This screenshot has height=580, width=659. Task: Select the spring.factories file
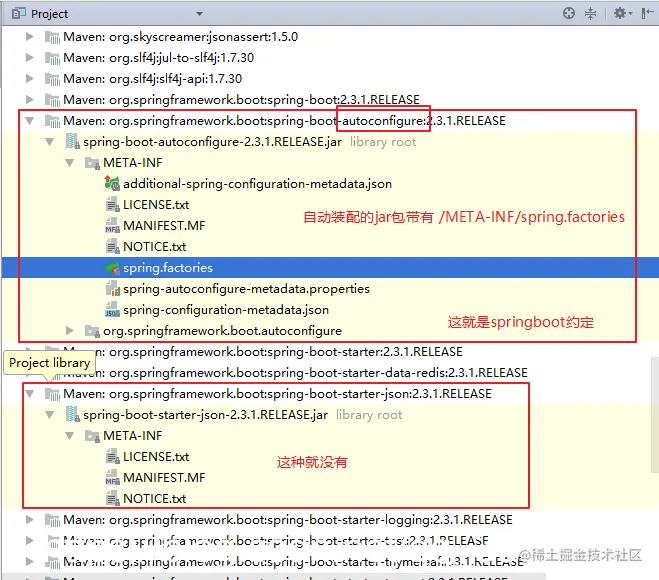point(168,268)
